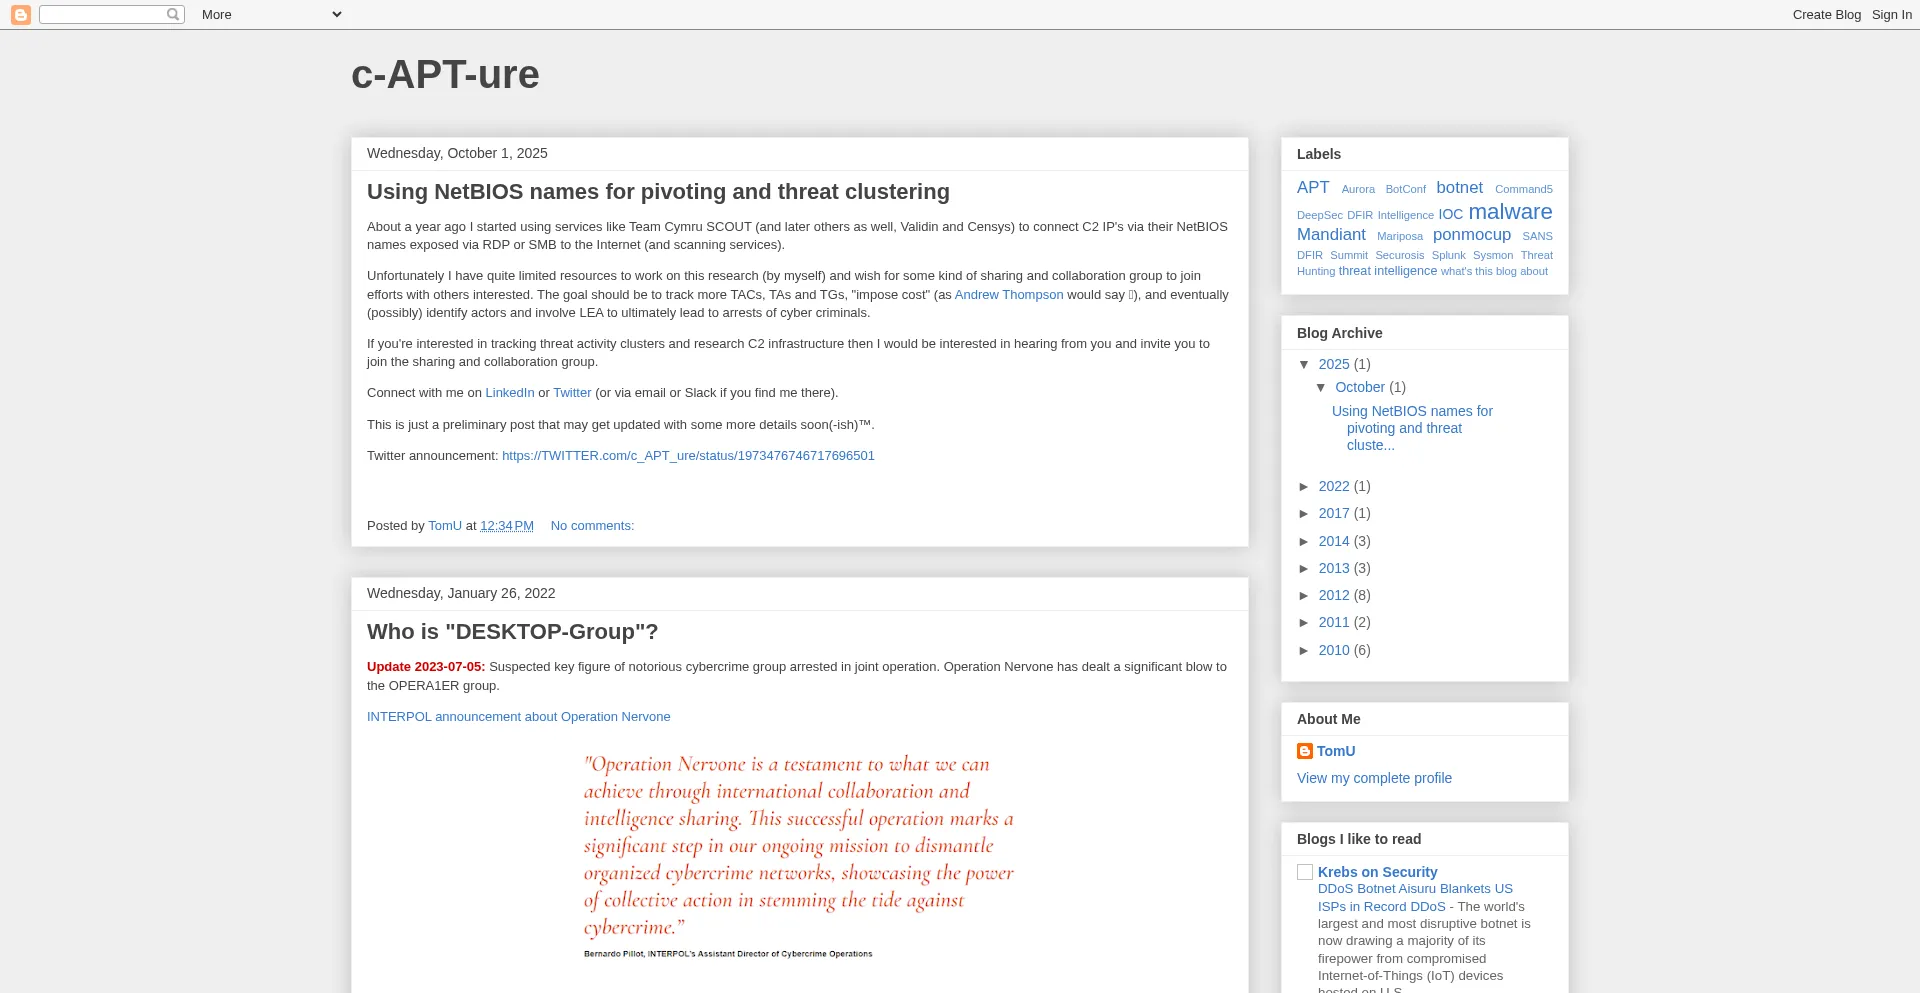Open the LinkedIn link in the post
This screenshot has height=993, width=1920.
(509, 393)
